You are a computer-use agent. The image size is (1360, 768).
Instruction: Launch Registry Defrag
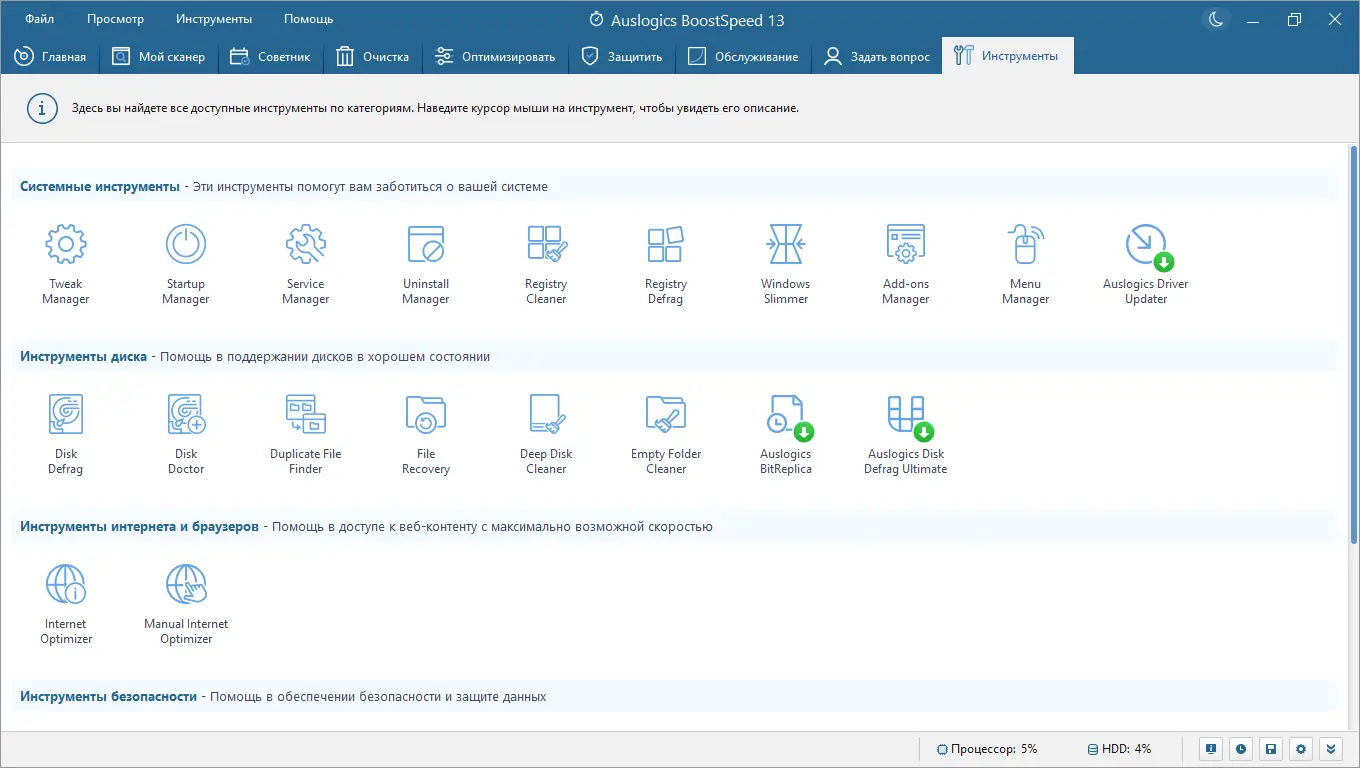[666, 264]
